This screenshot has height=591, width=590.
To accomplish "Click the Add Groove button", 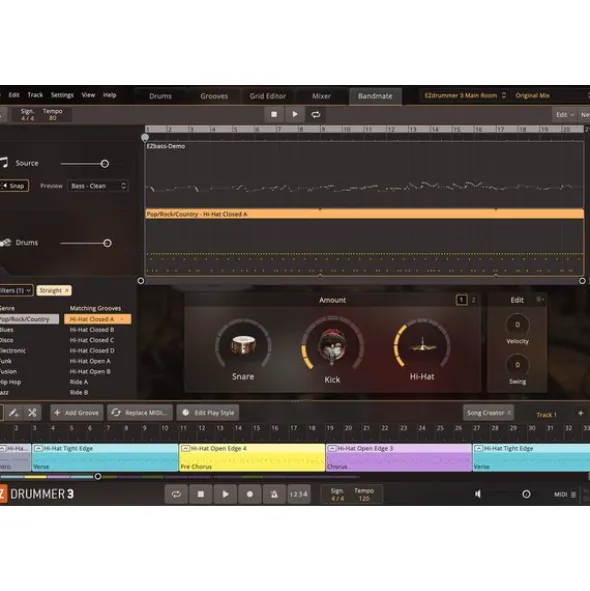I will 77,413.
